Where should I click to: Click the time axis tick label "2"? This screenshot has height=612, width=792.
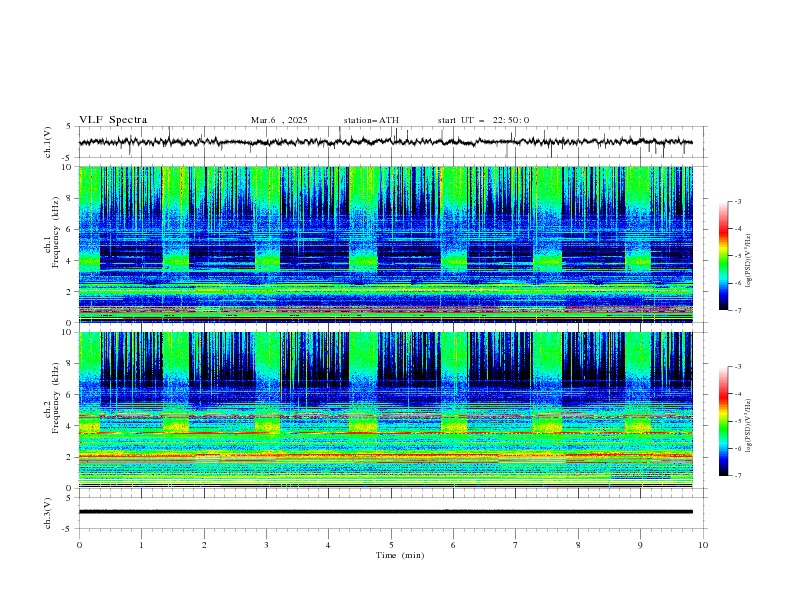(204, 545)
